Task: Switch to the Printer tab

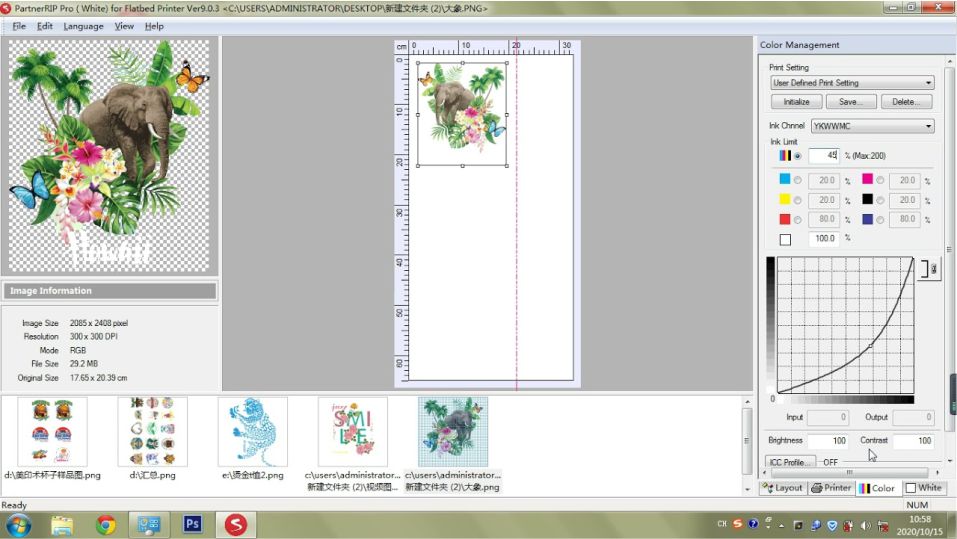Action: [831, 488]
